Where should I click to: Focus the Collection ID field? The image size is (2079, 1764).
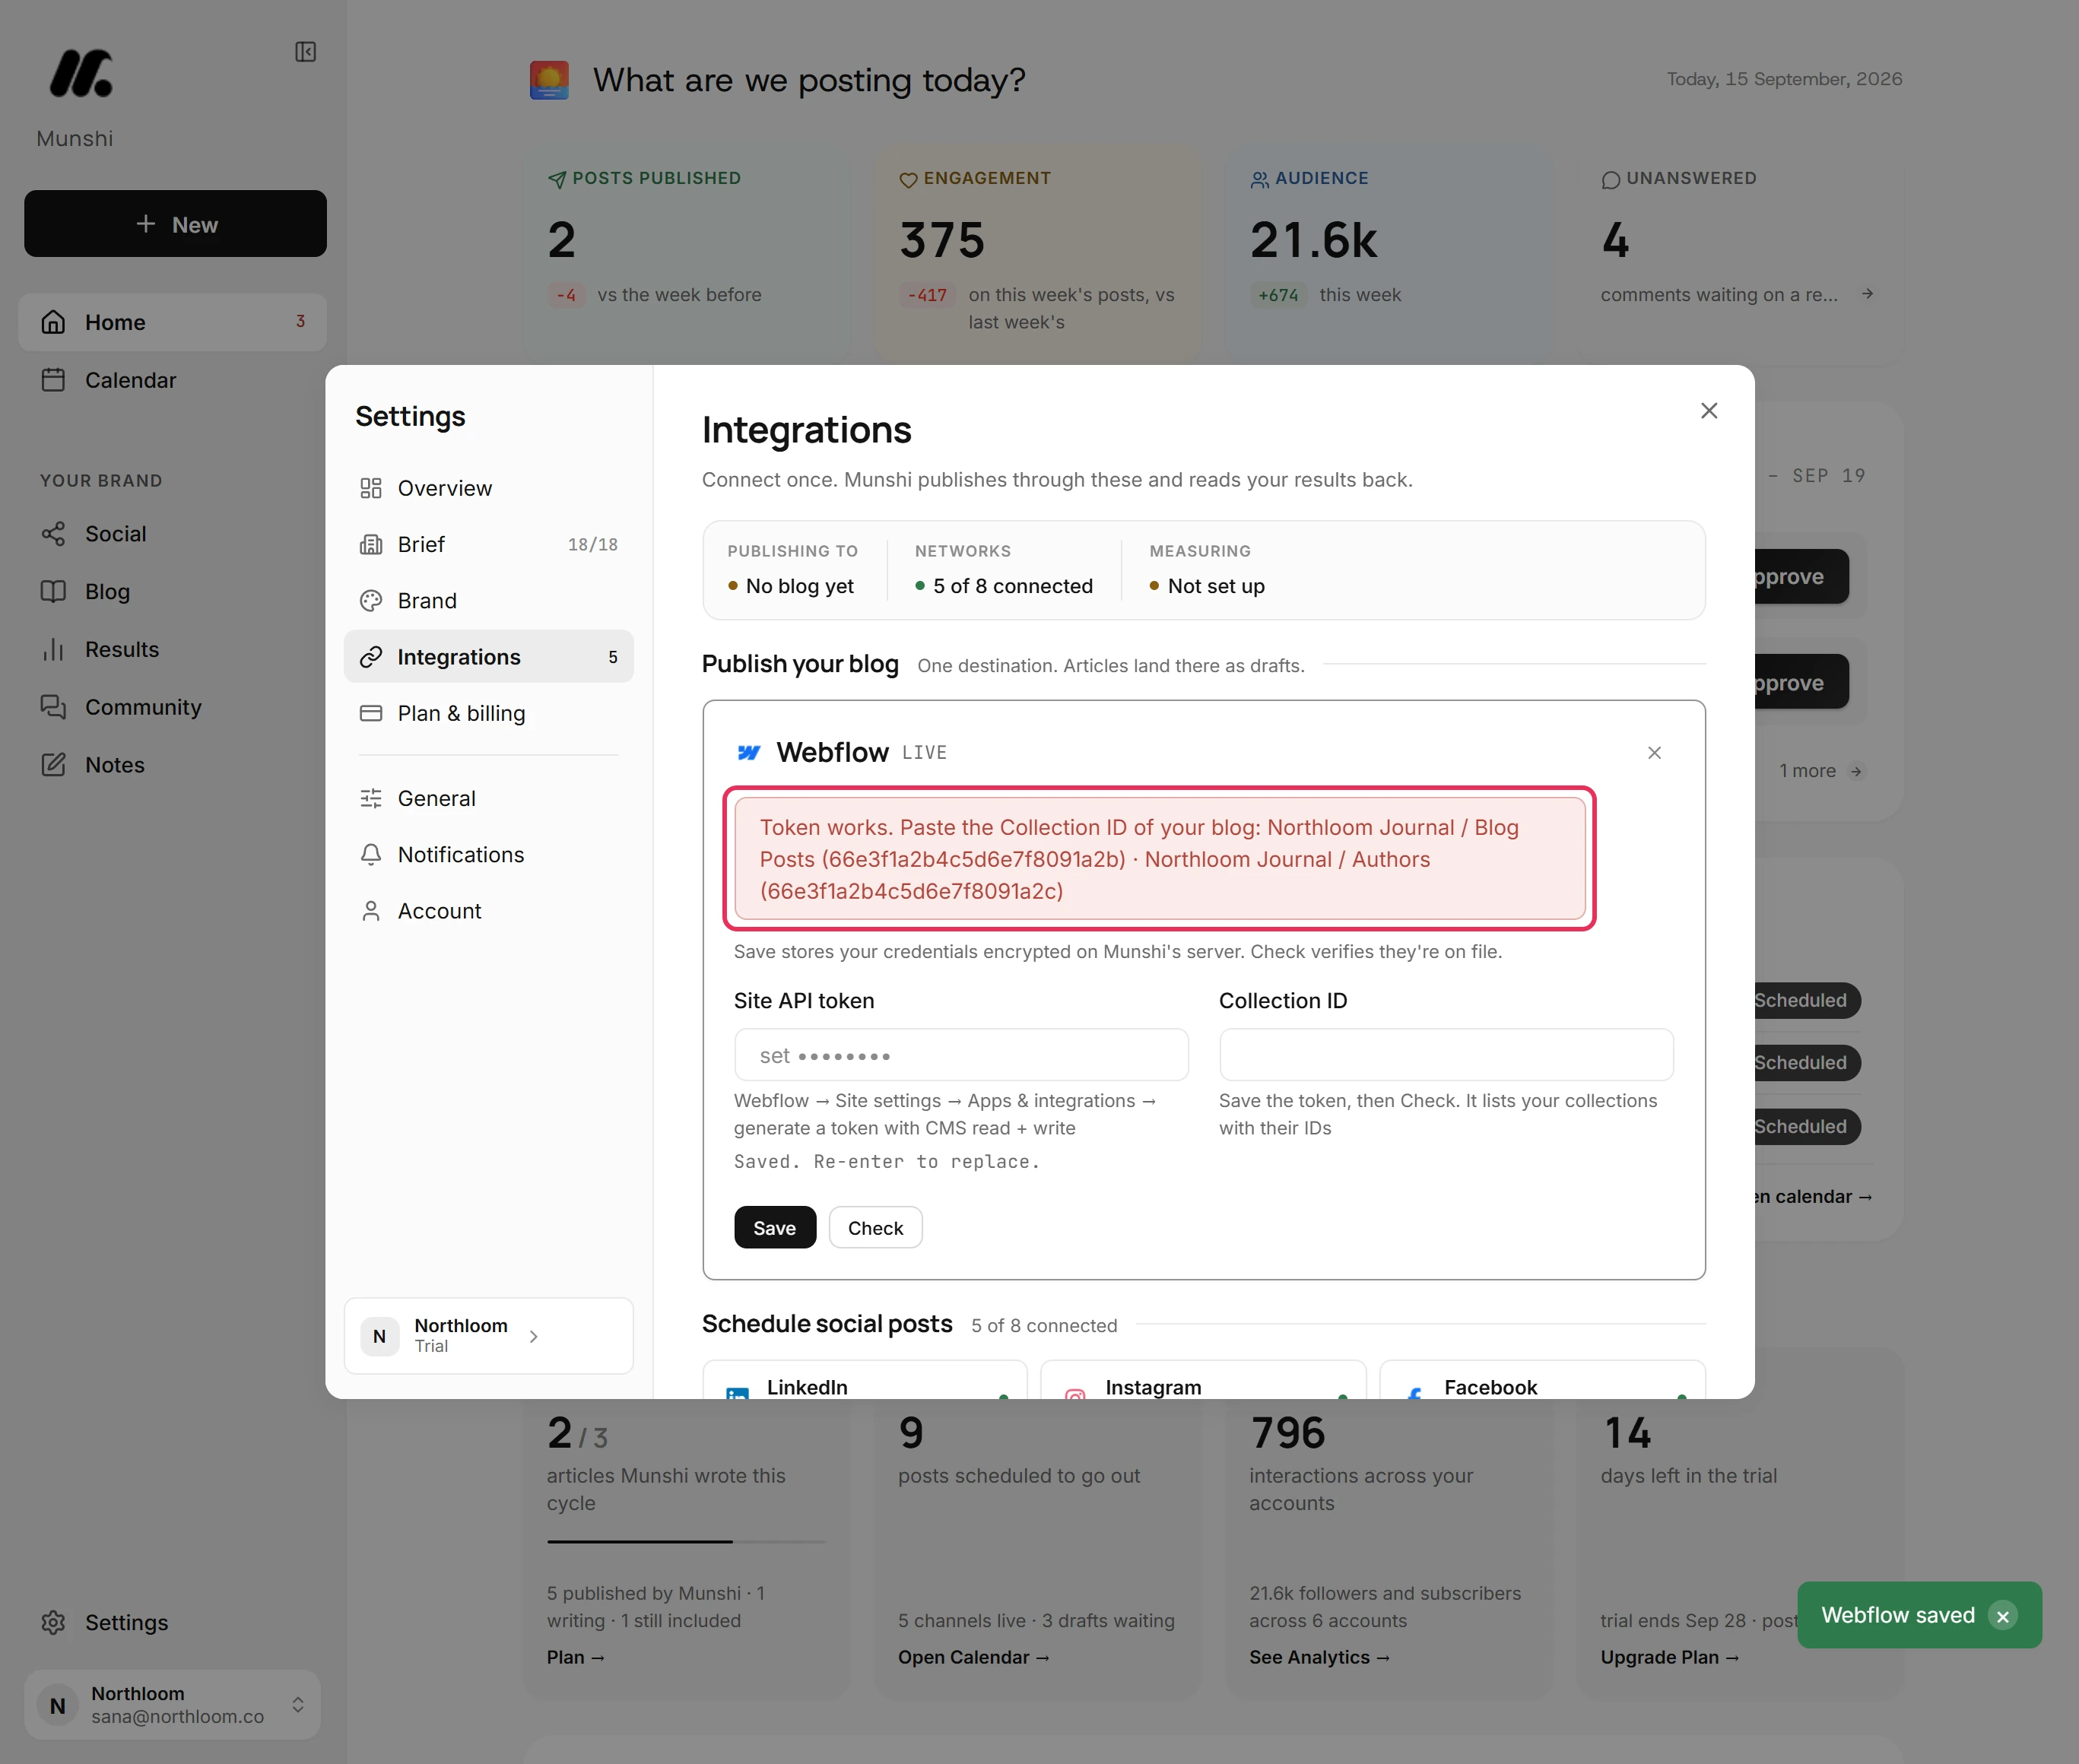pyautogui.click(x=1446, y=1055)
